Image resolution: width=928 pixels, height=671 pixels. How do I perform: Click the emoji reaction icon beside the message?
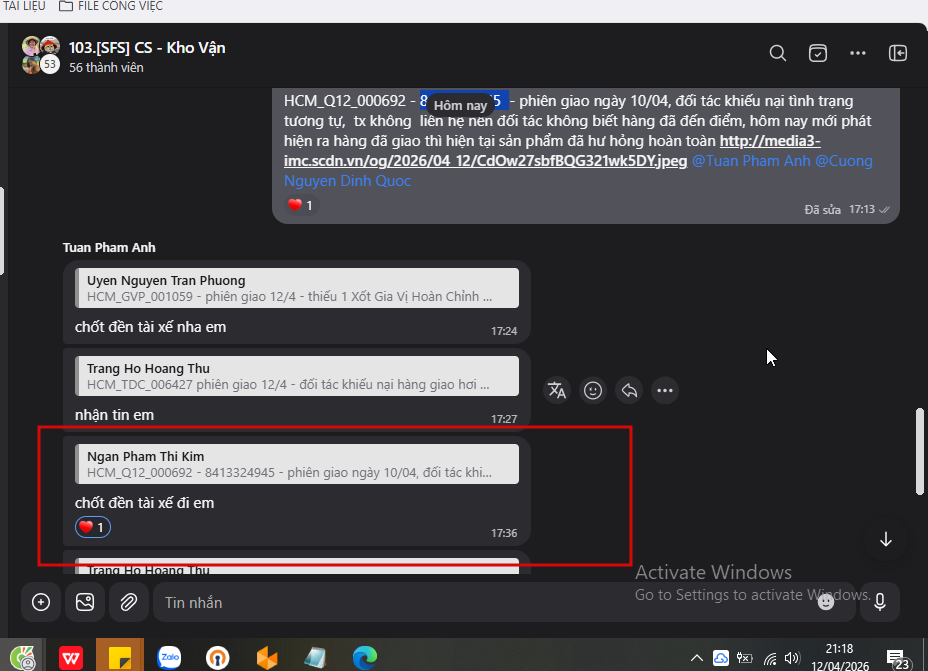click(x=592, y=391)
